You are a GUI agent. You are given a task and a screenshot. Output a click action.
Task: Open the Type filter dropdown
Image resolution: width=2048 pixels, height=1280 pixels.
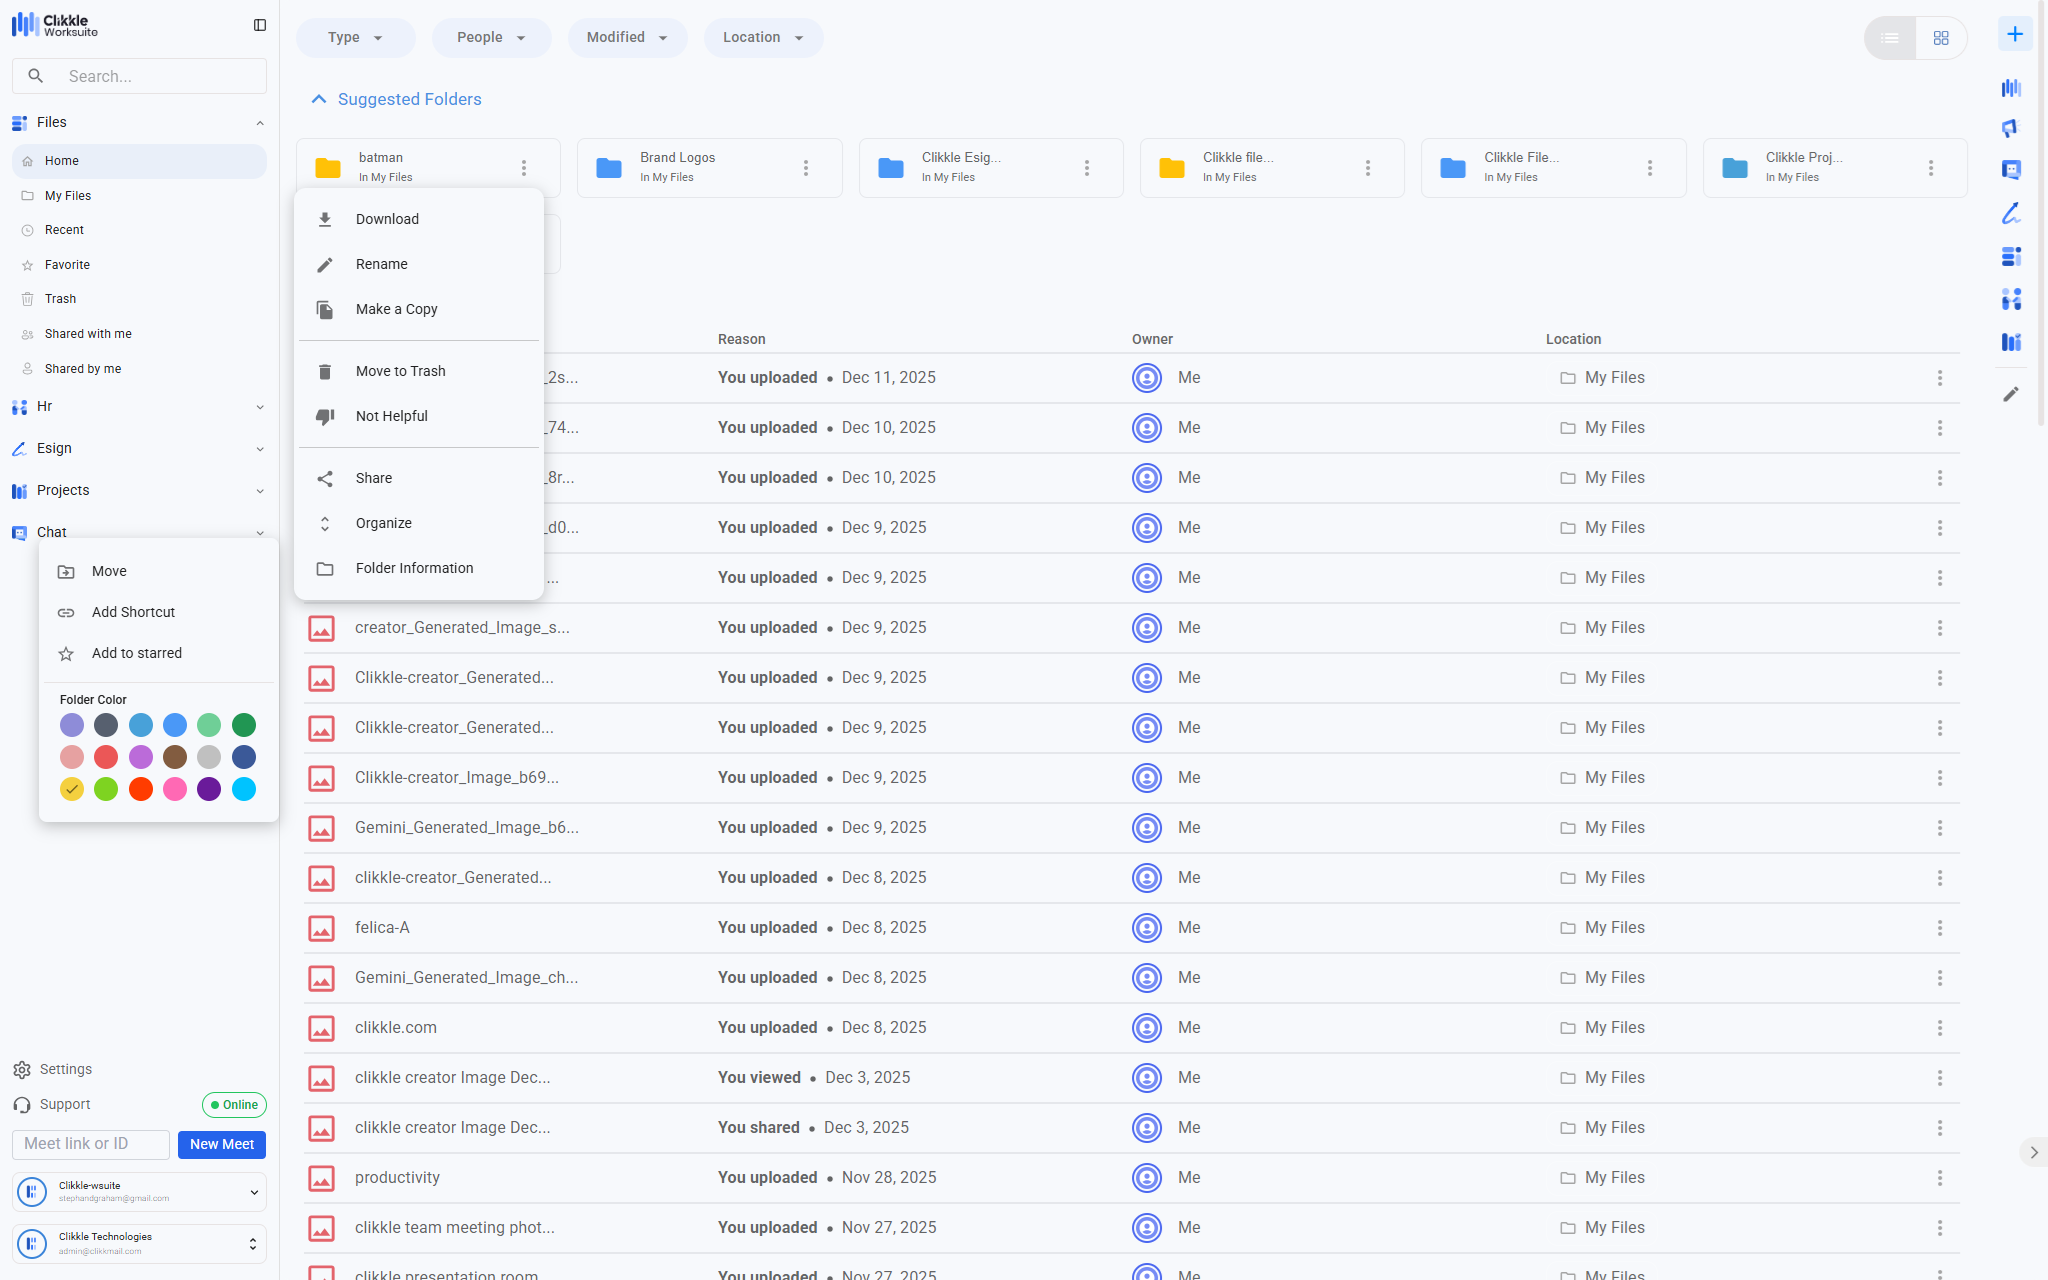[355, 38]
